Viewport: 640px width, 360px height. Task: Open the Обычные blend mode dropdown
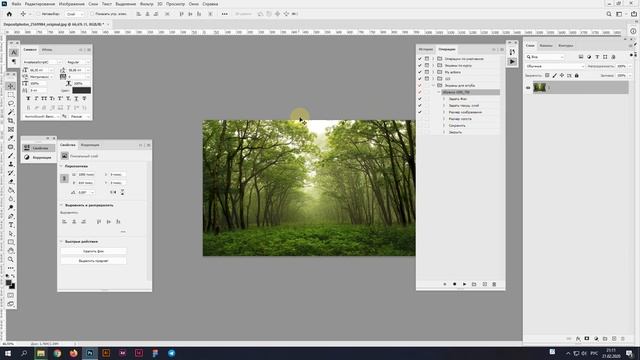(x=555, y=66)
